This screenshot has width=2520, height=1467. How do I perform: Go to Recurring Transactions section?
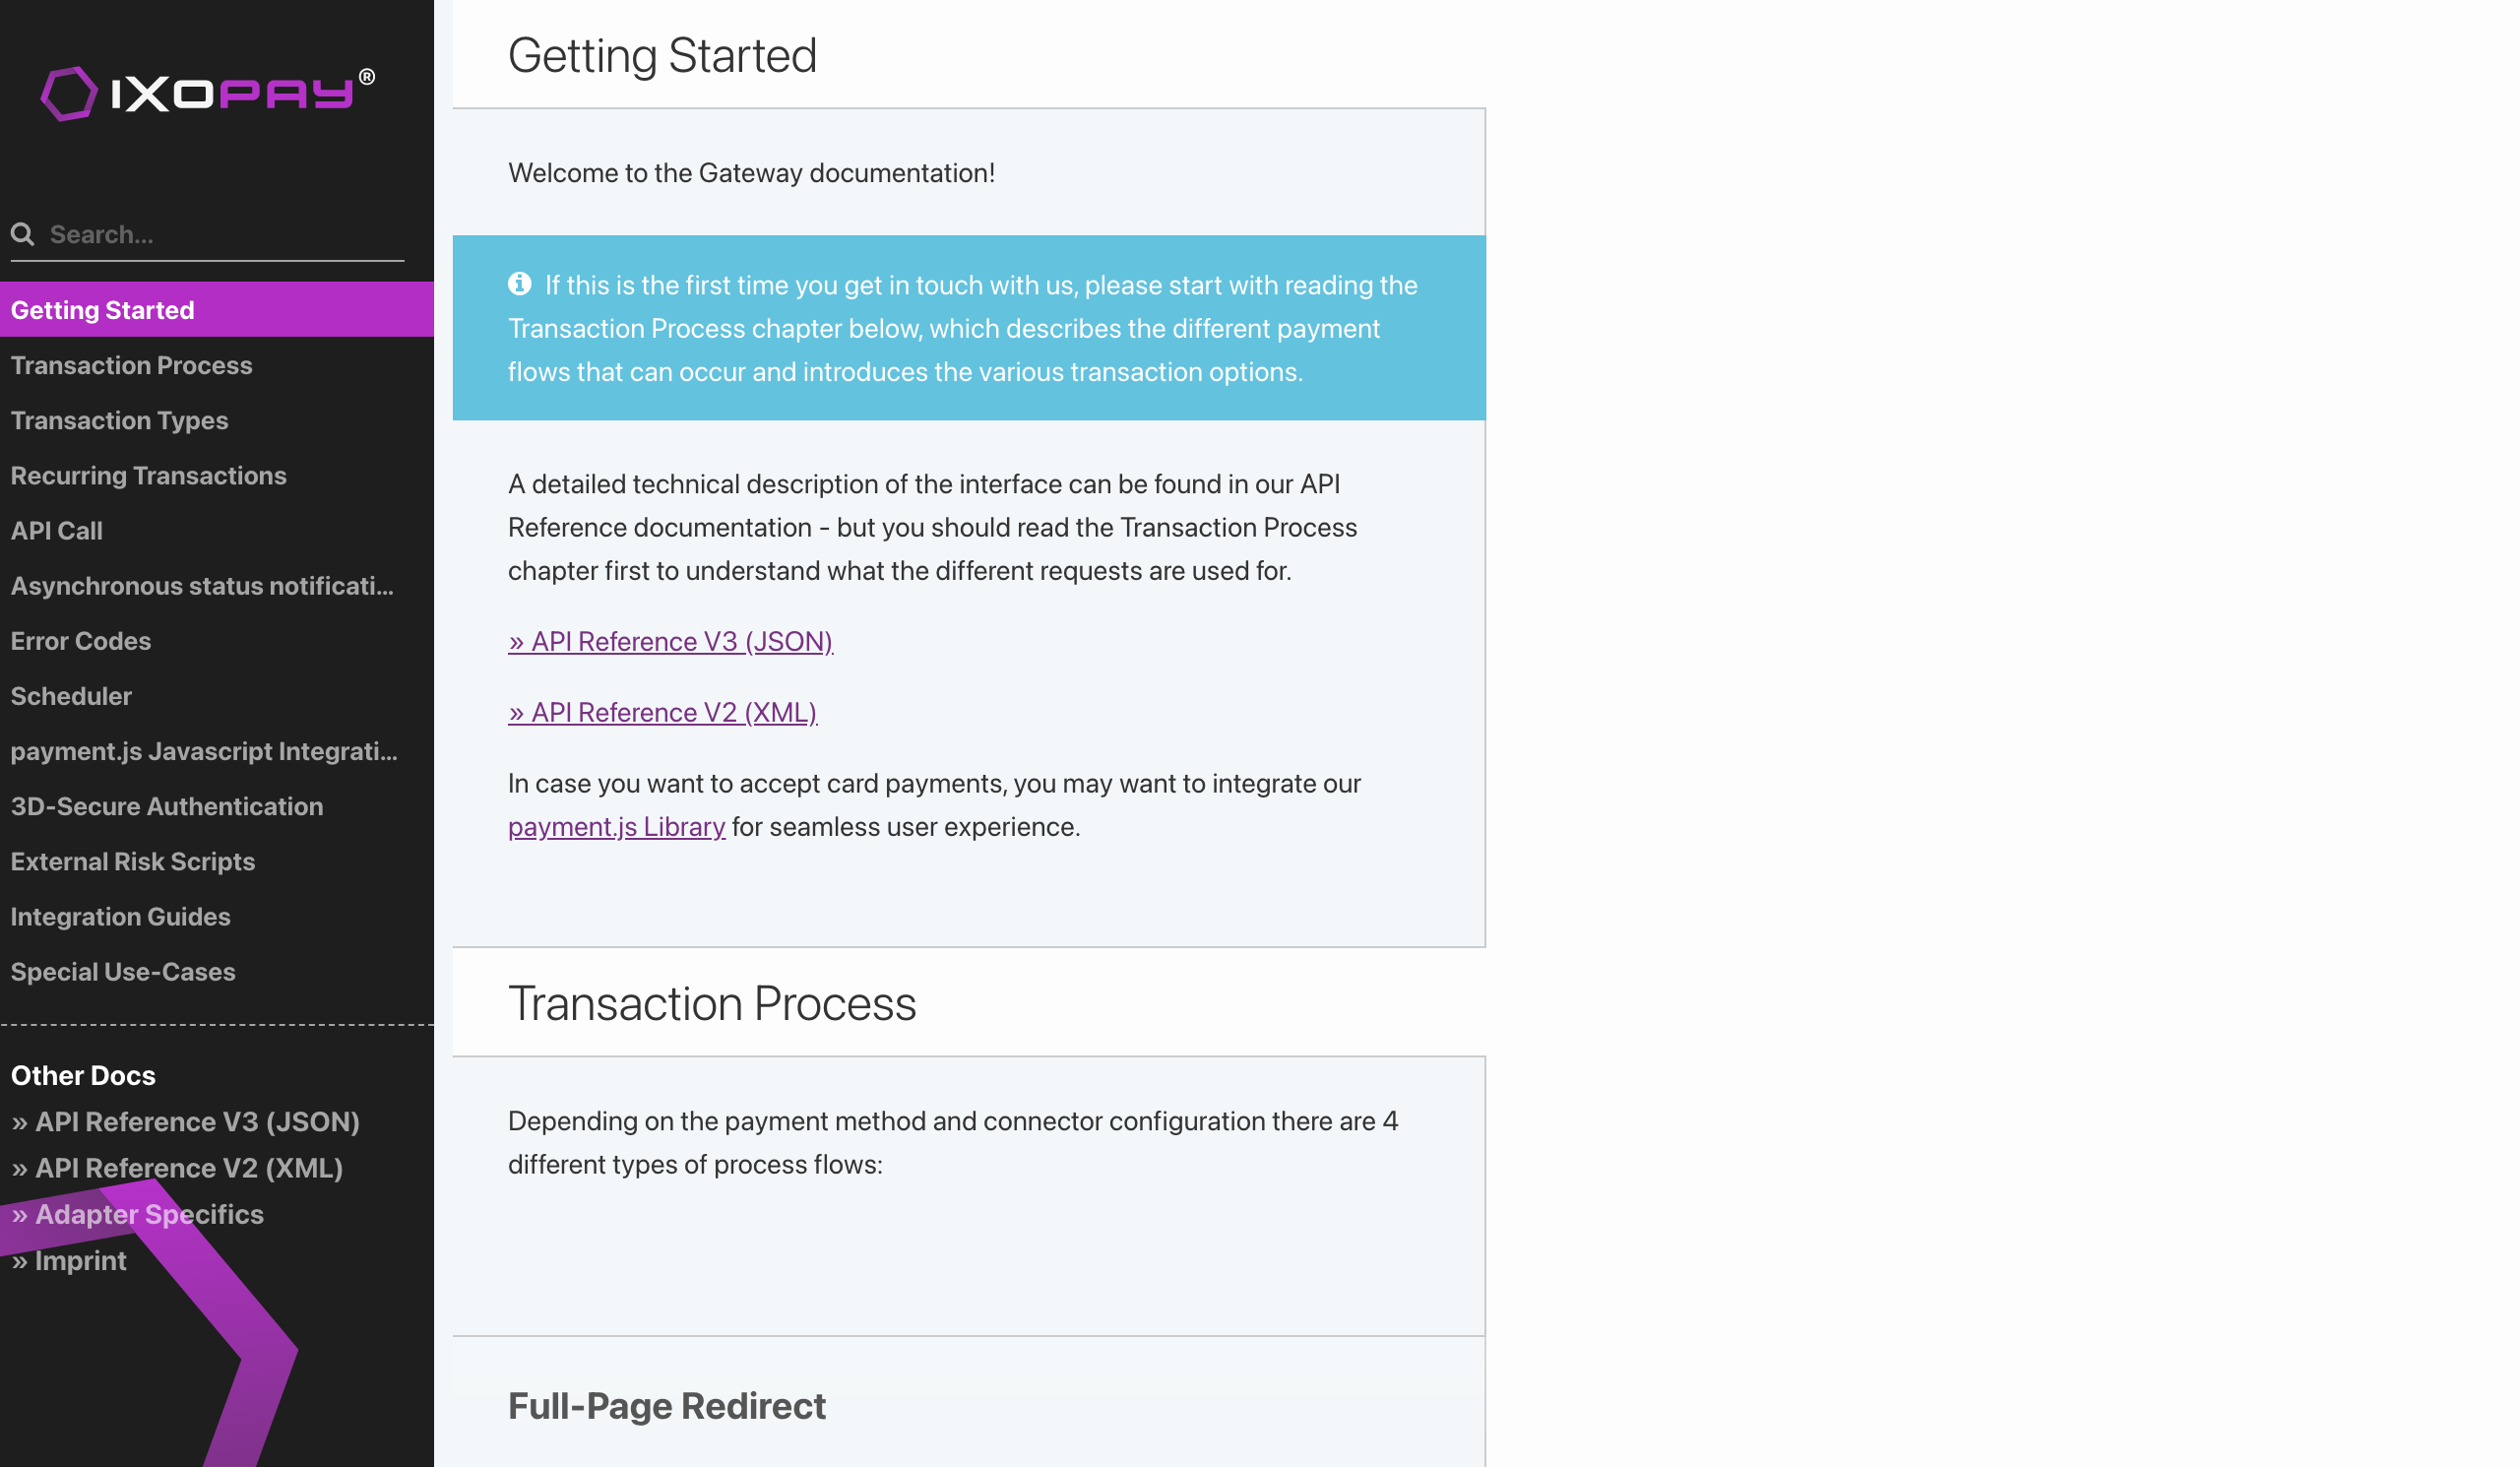pos(217,475)
